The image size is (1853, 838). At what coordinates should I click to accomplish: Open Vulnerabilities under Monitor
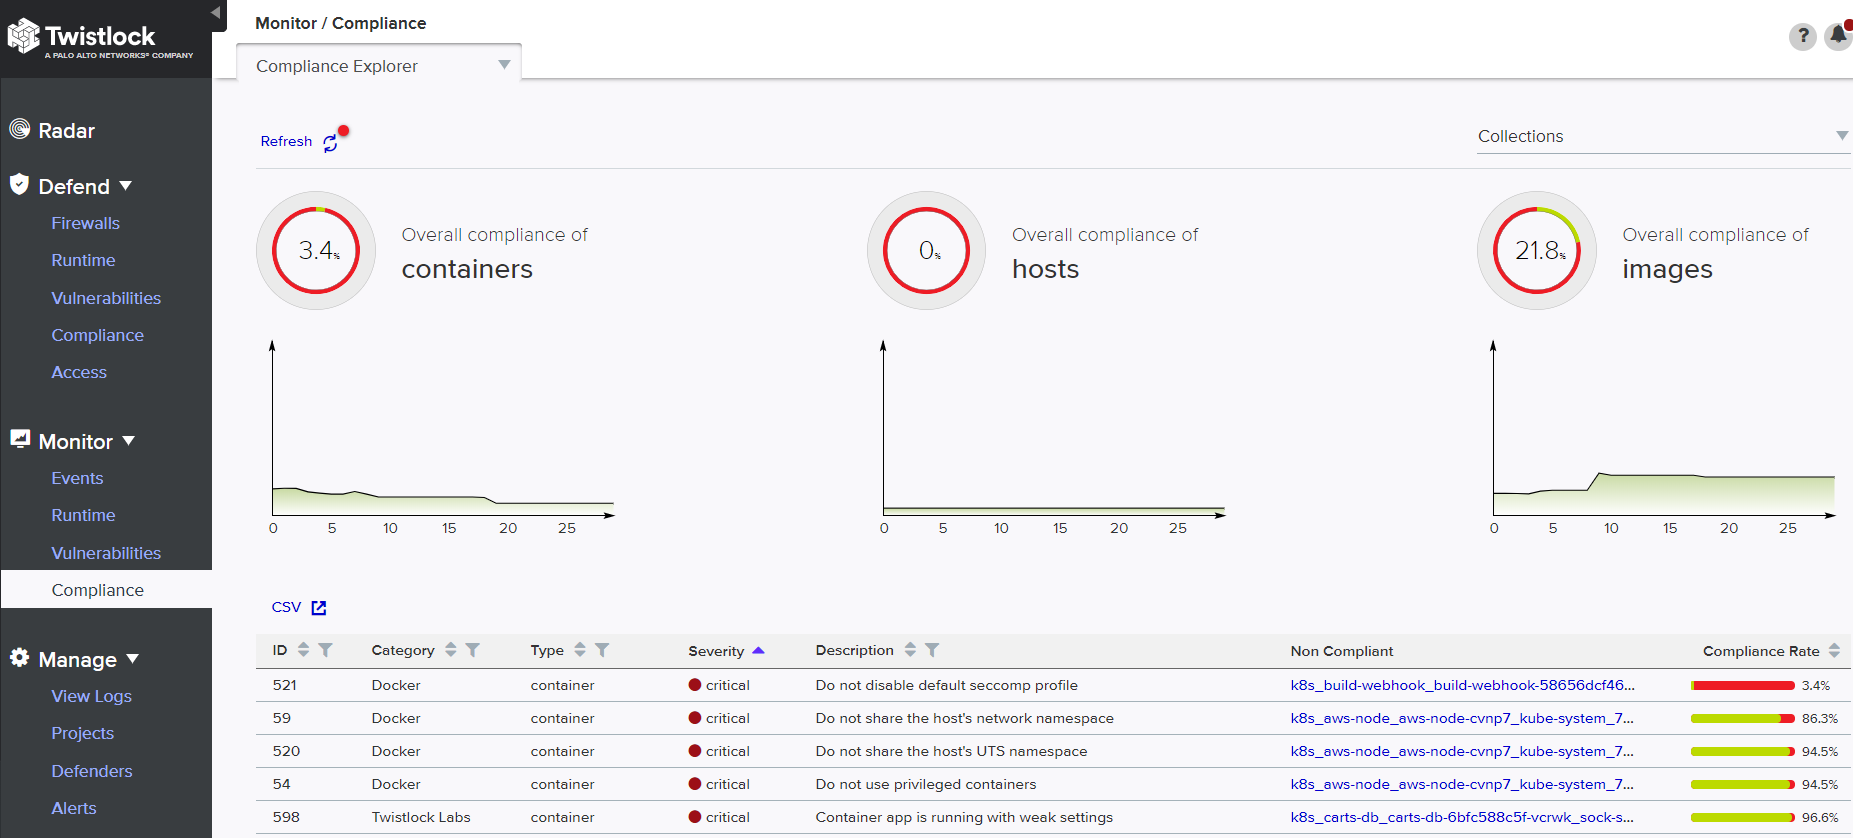[x=106, y=553]
